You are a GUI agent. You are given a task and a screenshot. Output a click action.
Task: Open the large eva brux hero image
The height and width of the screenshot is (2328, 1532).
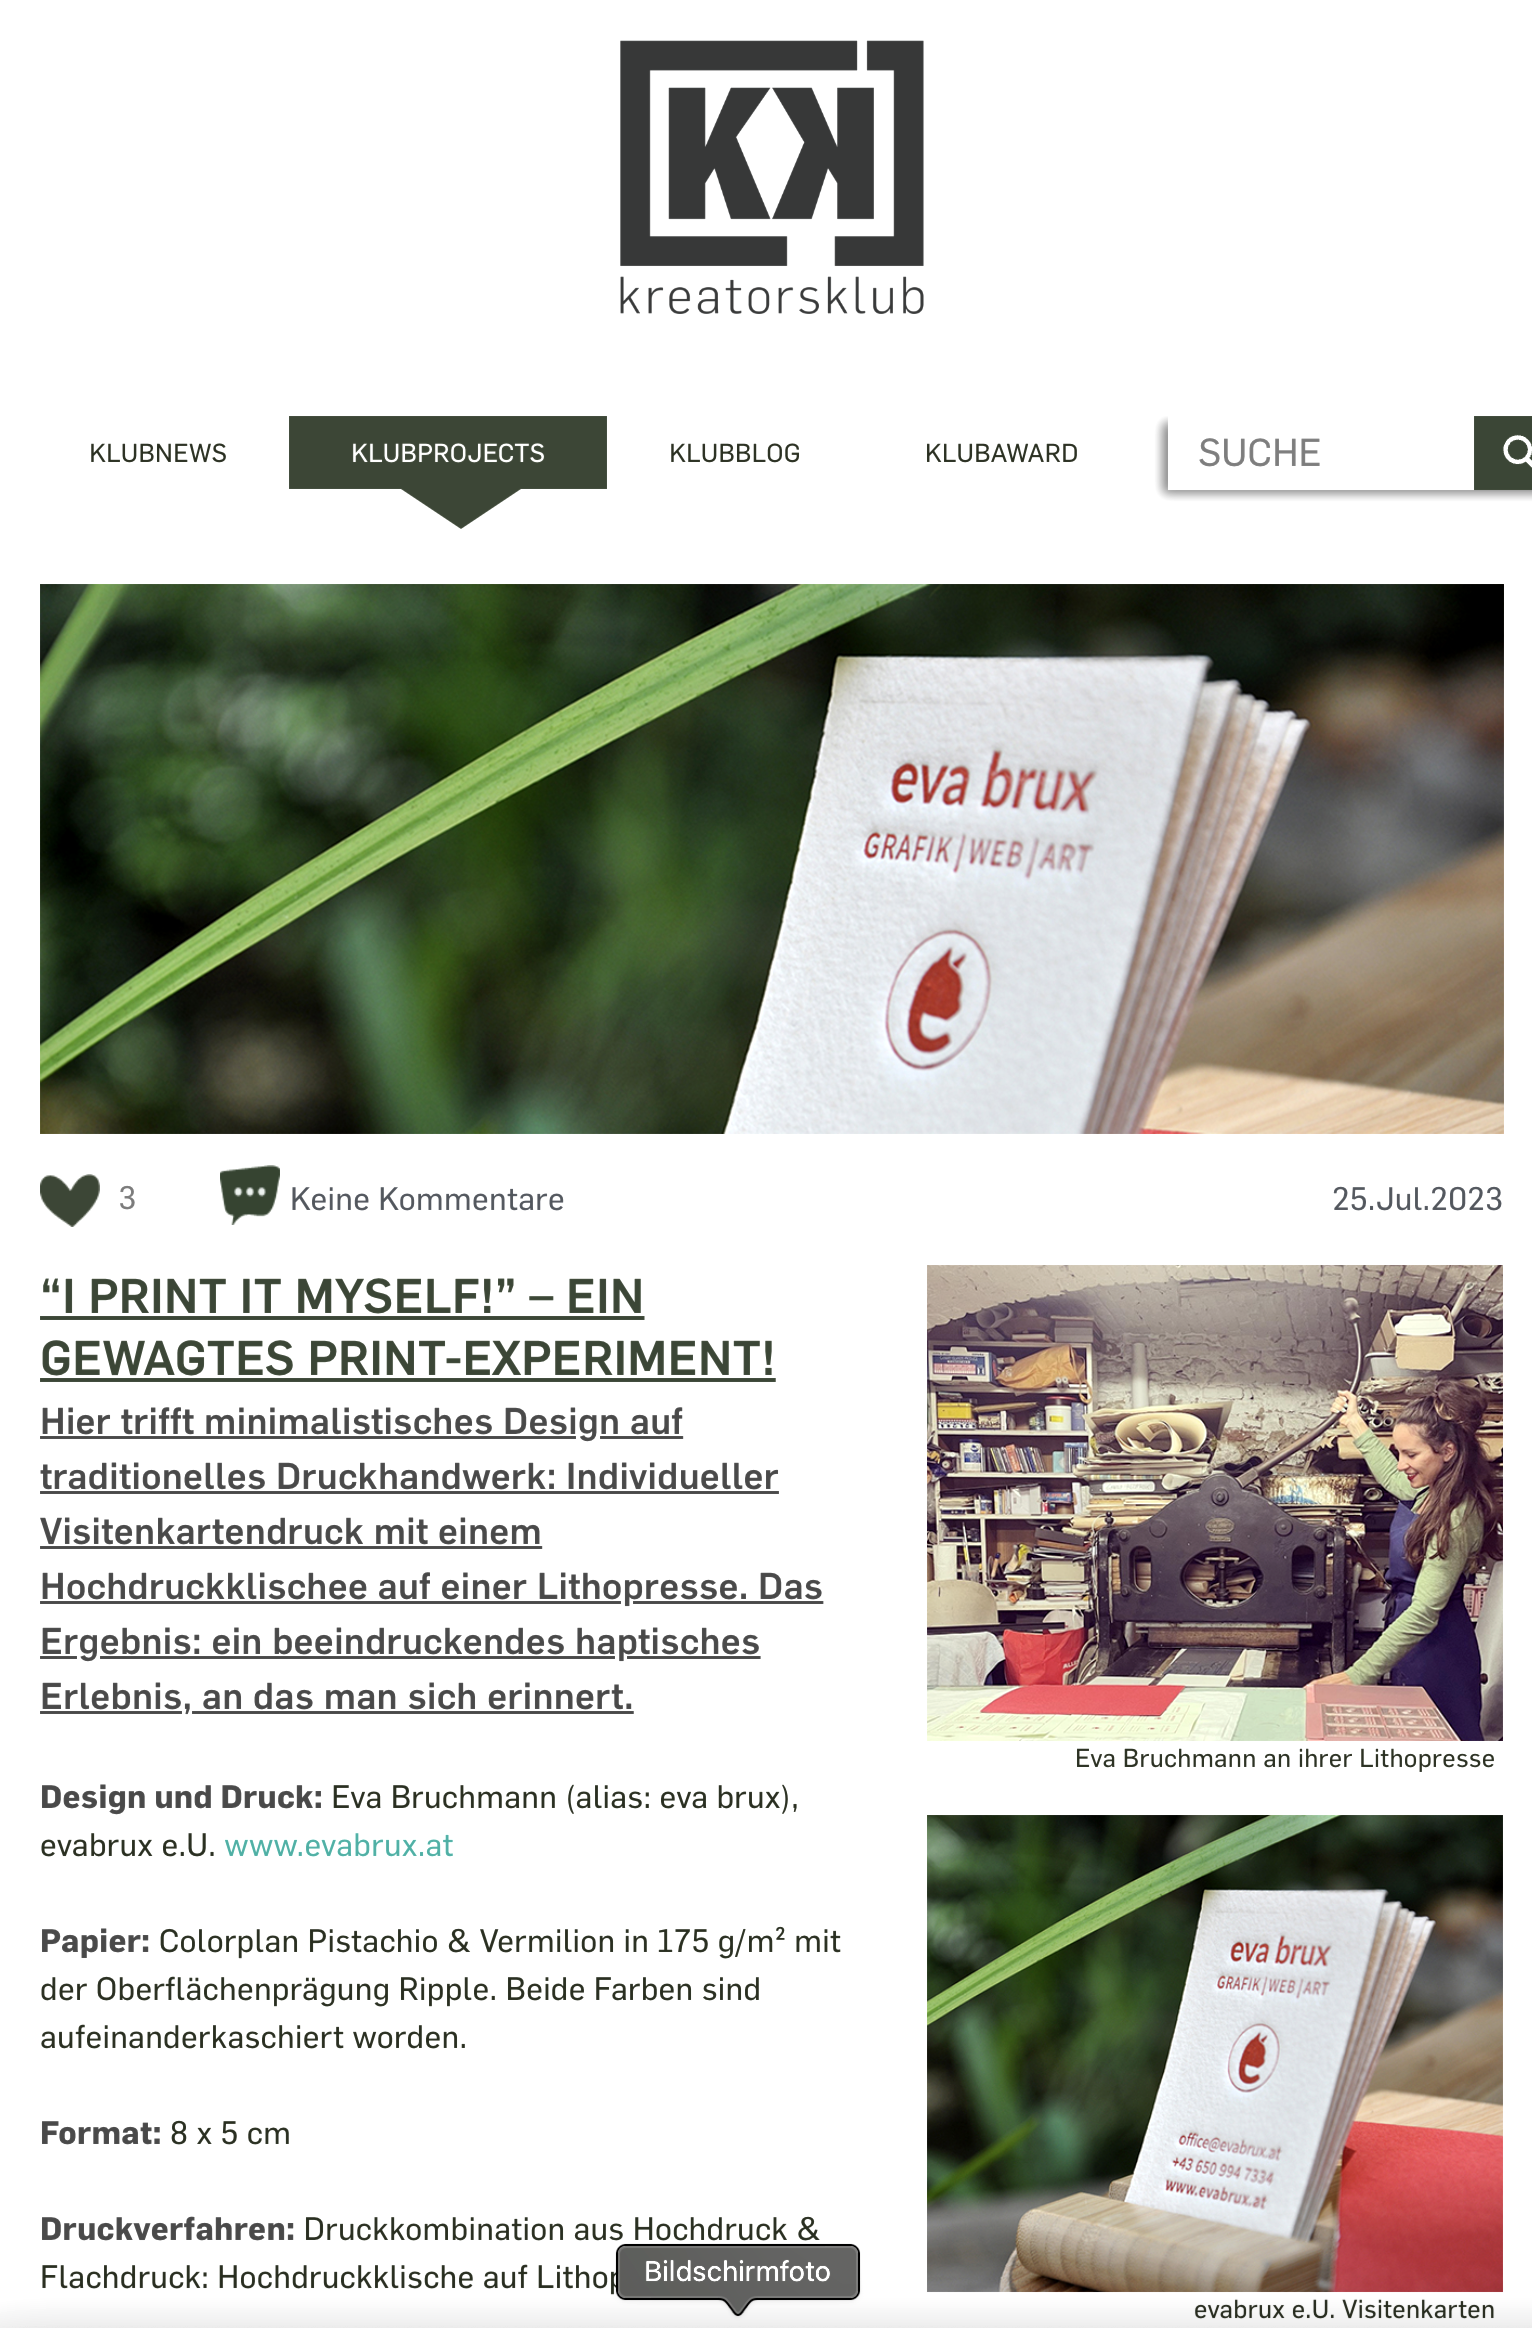click(772, 858)
